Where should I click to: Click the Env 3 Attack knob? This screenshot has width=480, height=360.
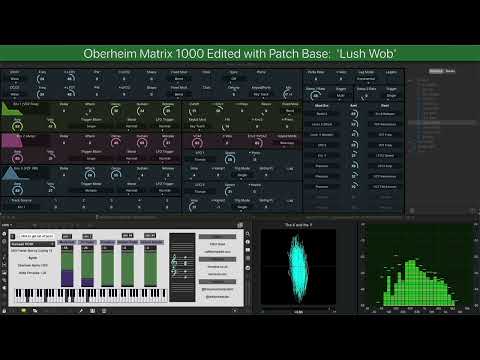tap(90, 175)
